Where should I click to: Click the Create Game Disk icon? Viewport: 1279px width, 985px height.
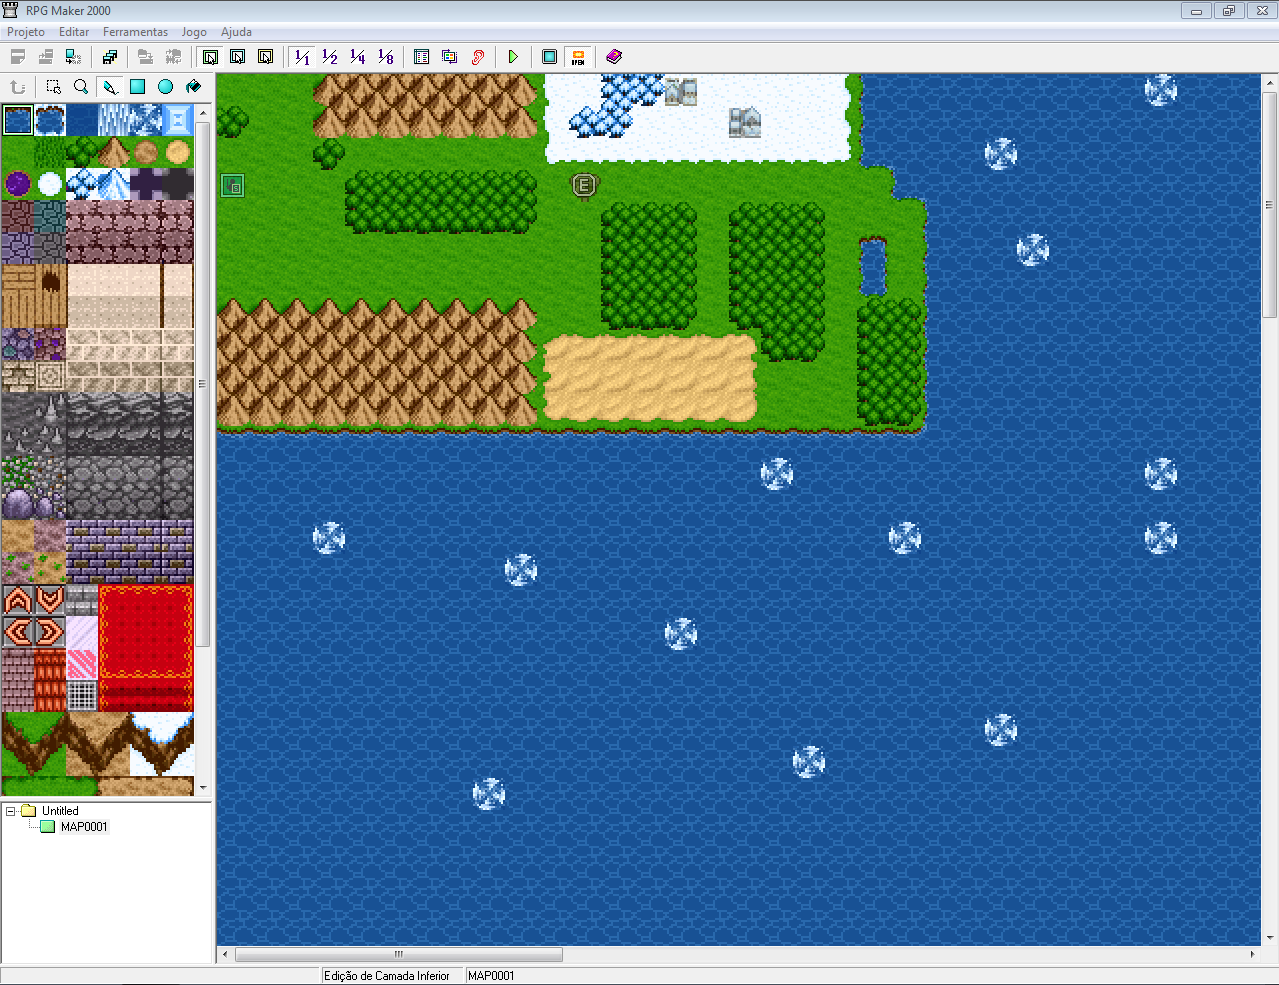pyautogui.click(x=110, y=57)
